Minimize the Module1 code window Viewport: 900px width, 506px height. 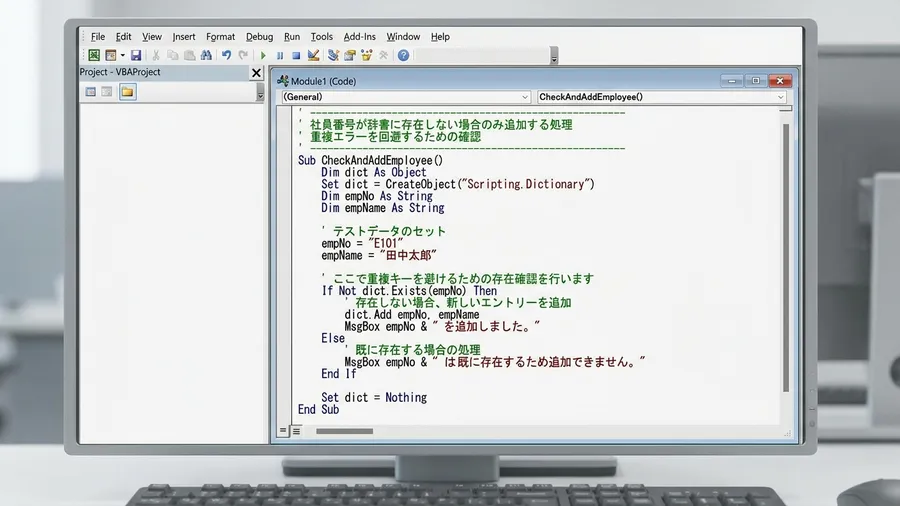[732, 81]
